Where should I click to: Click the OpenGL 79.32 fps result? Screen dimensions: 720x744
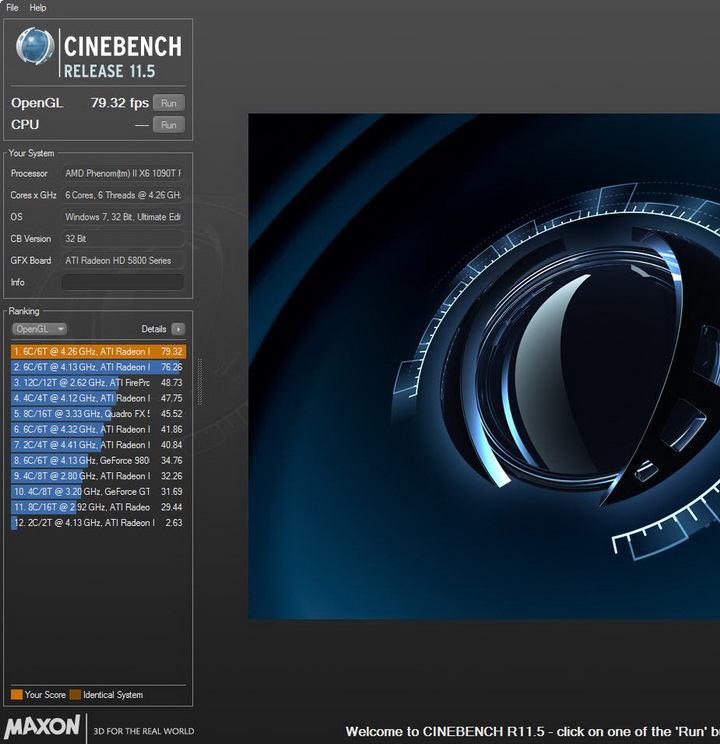120,103
